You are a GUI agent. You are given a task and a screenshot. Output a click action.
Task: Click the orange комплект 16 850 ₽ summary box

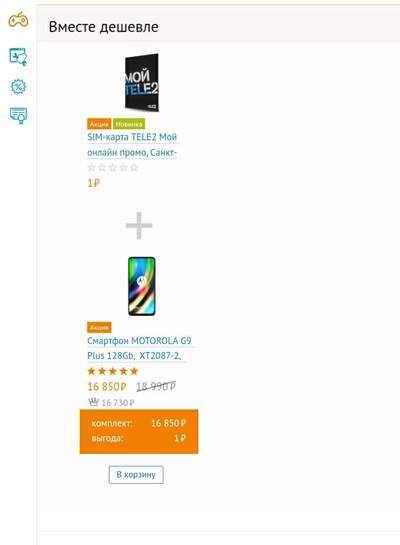click(x=139, y=431)
